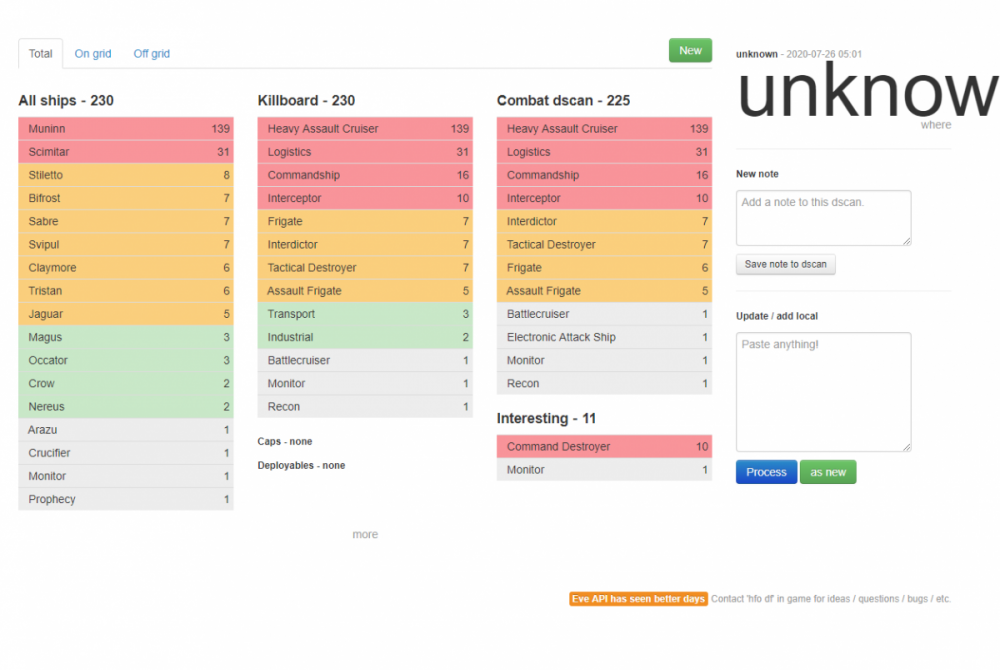The image size is (1000, 670).
Task: Click the Transport row in Killboard list
Action: click(x=365, y=314)
